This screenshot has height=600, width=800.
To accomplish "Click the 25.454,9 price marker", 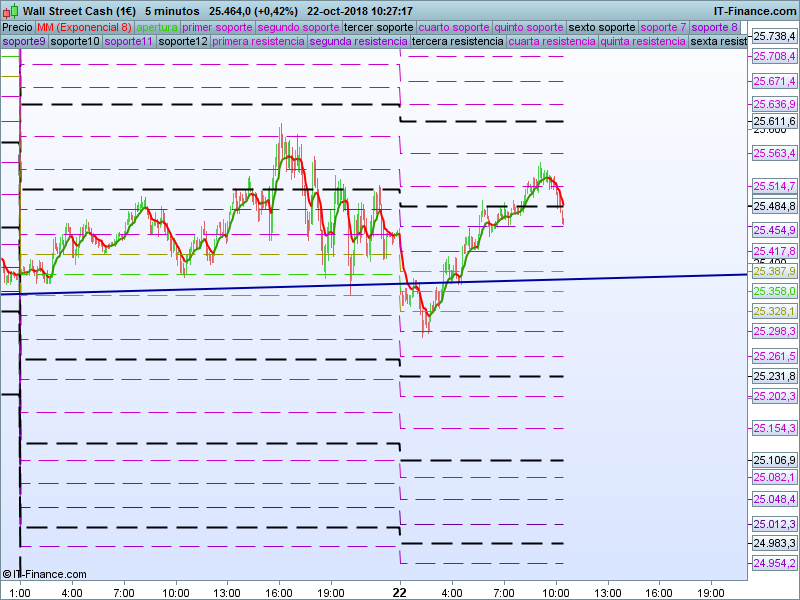I will [x=774, y=230].
